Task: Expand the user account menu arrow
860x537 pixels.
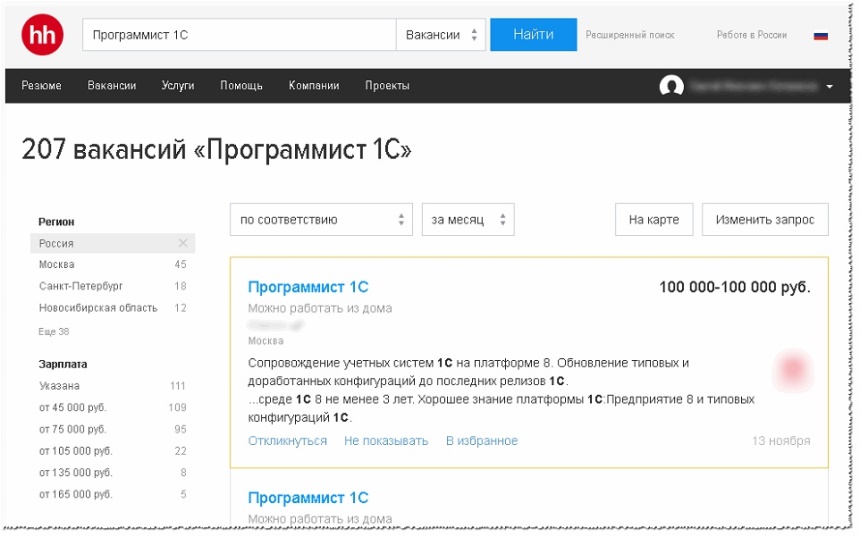Action: (x=829, y=87)
